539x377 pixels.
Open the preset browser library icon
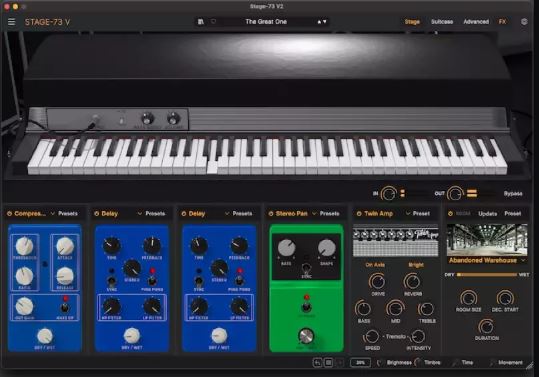(201, 22)
